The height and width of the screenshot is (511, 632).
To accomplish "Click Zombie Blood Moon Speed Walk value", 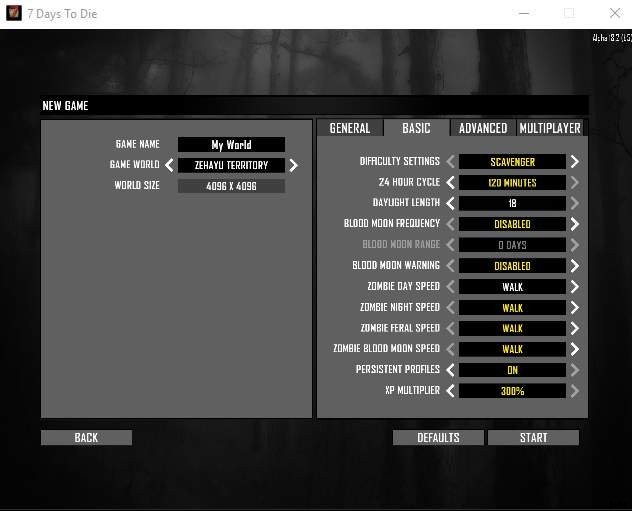I will [x=512, y=349].
